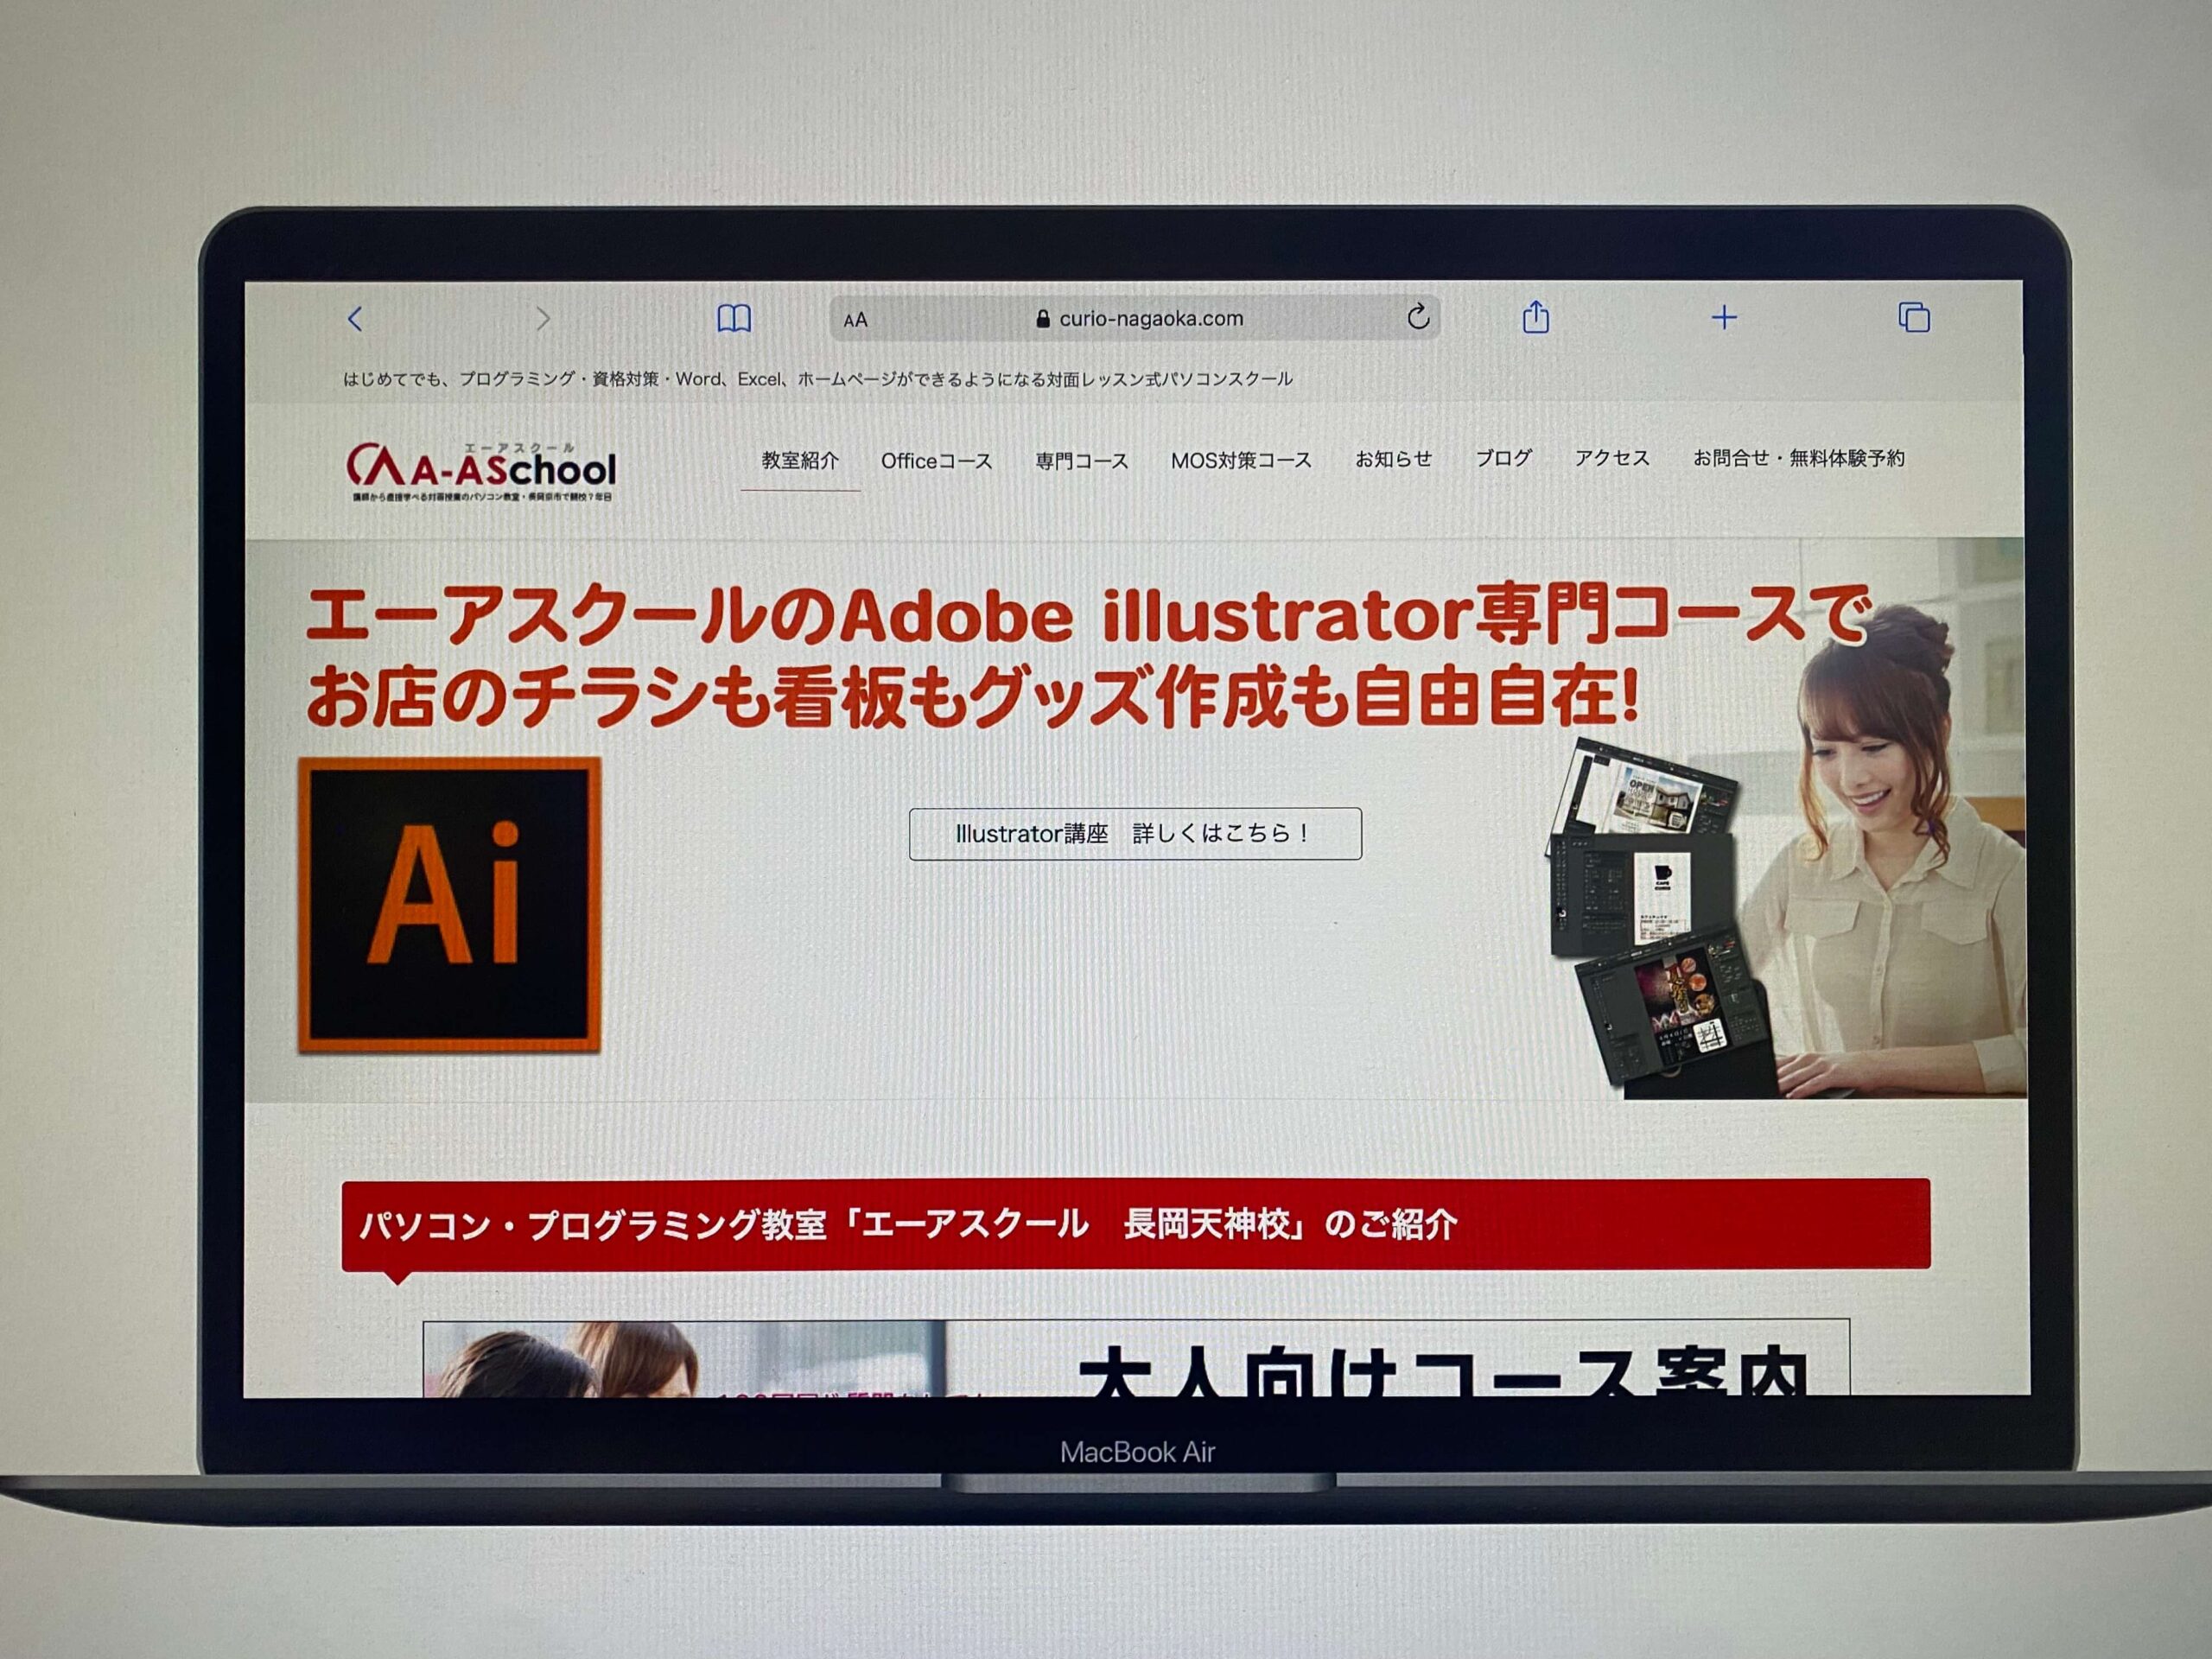Open the ブログ navigation link
The image size is (2212, 1659).
(x=1503, y=458)
